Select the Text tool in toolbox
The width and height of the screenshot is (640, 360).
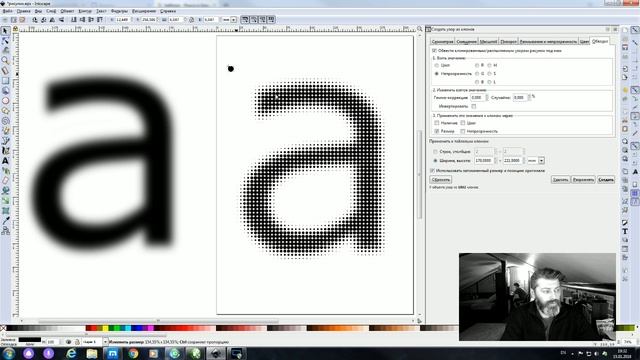5,161
